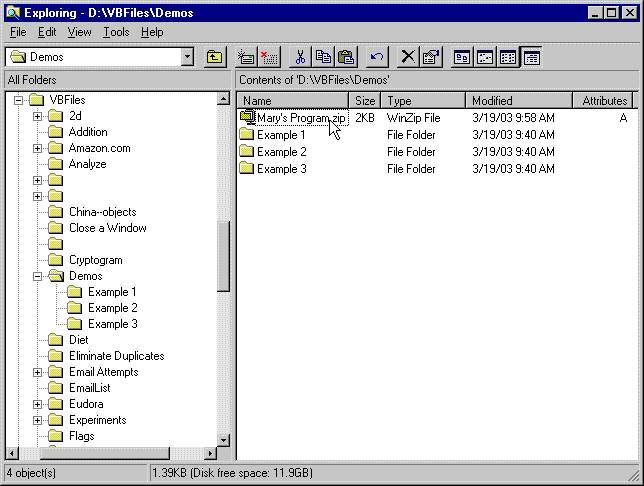Collapse the VBFiles tree node
The height and width of the screenshot is (486, 644).
[18, 100]
